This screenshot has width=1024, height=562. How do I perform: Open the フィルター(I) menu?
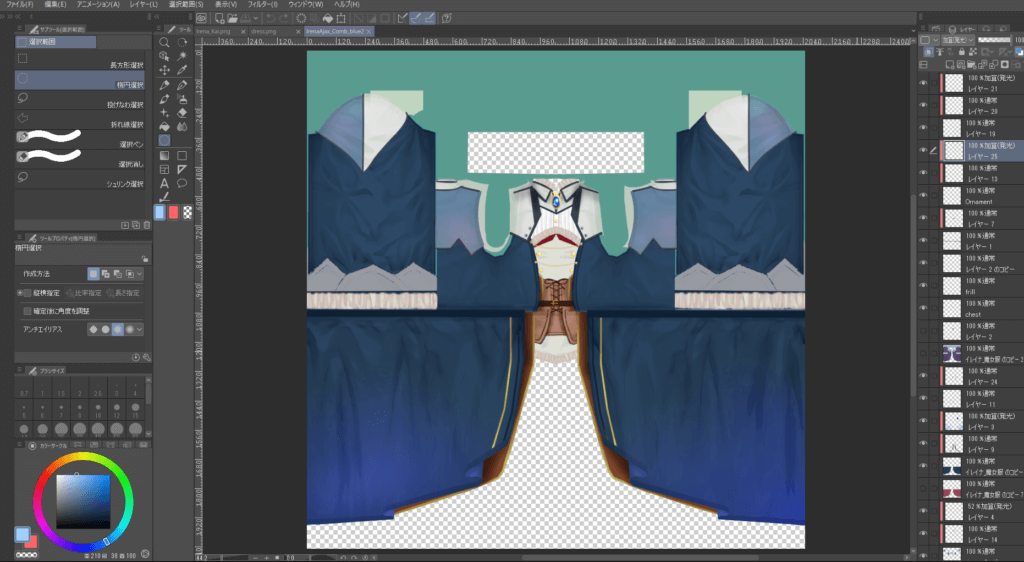(x=263, y=5)
